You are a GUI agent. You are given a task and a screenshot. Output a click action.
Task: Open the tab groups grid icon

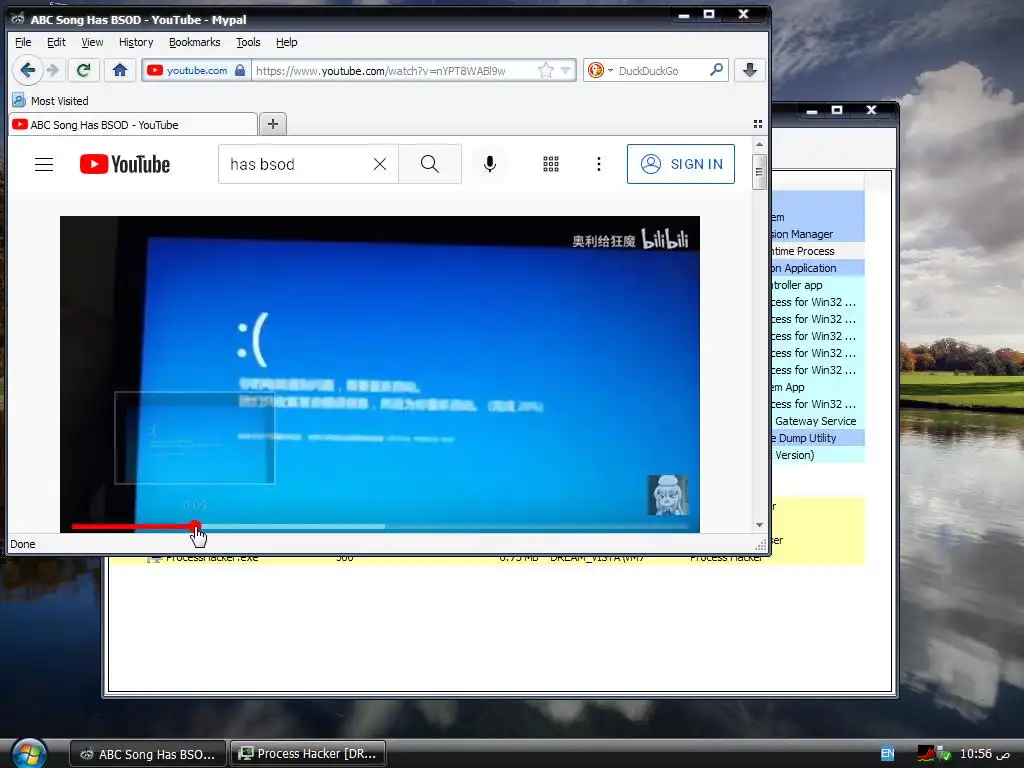(x=758, y=124)
